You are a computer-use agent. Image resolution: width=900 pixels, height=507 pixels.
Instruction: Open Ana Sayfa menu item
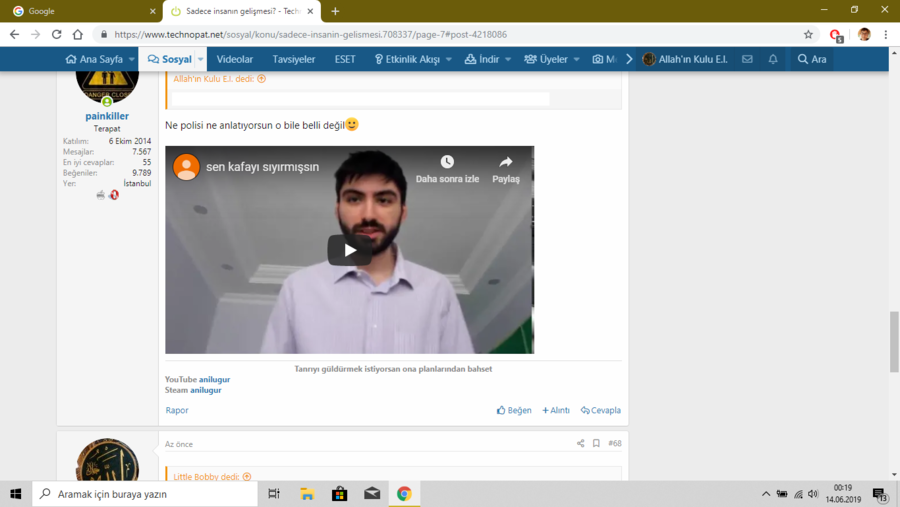[x=94, y=59]
